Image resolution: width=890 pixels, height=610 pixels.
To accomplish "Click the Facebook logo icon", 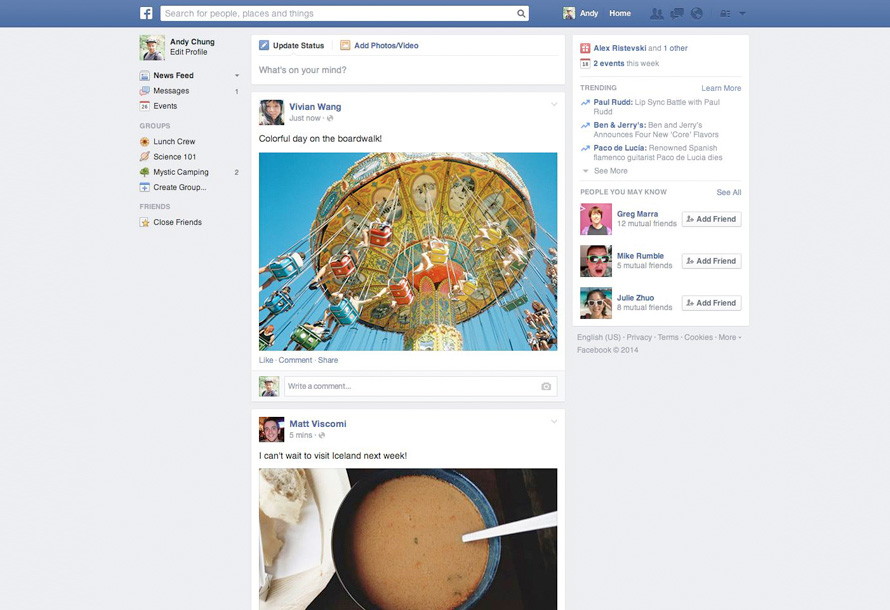I will click(146, 13).
